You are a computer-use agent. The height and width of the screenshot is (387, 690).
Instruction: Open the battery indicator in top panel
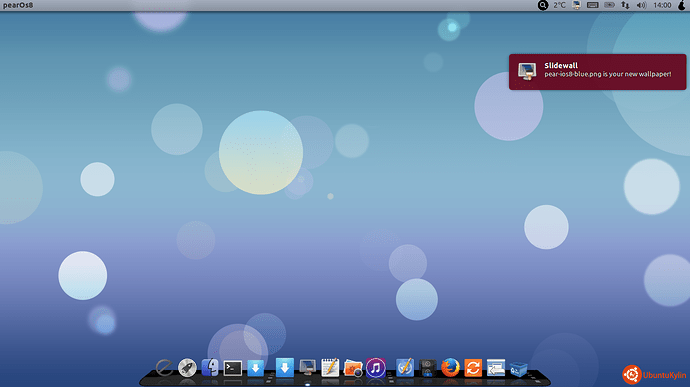click(x=609, y=5)
